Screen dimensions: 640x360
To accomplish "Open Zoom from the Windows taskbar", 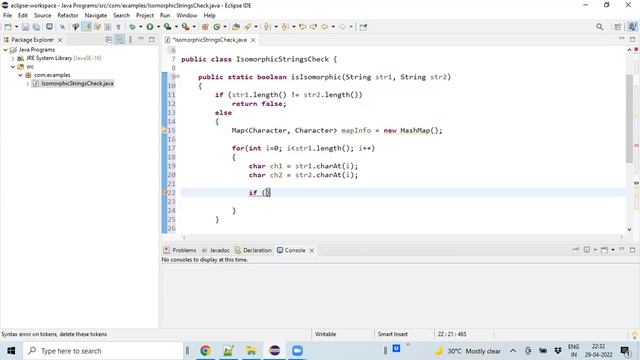I will [x=298, y=351].
